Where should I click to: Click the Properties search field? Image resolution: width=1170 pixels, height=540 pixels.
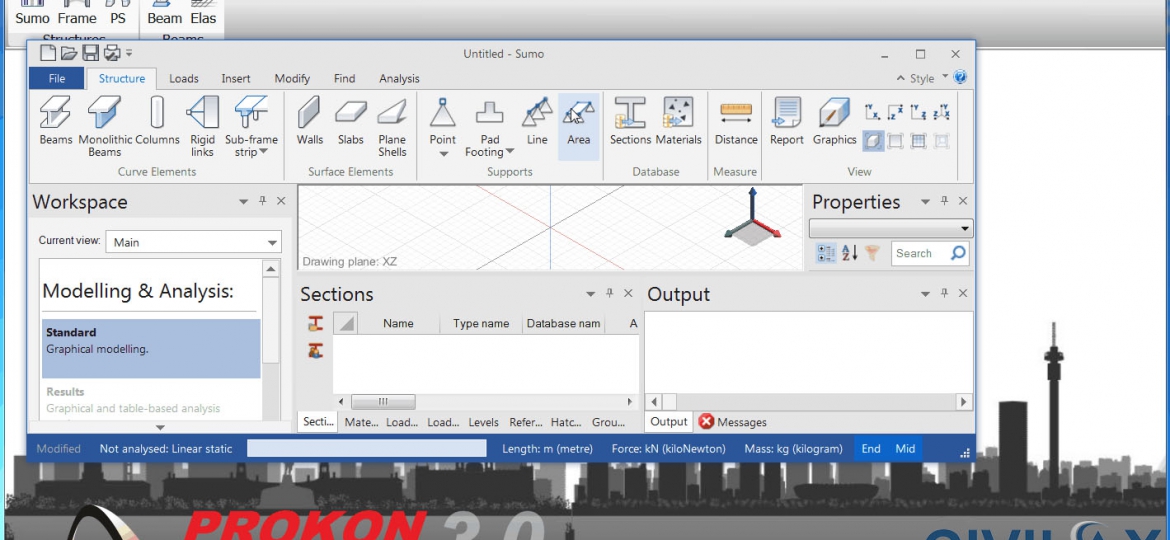920,254
